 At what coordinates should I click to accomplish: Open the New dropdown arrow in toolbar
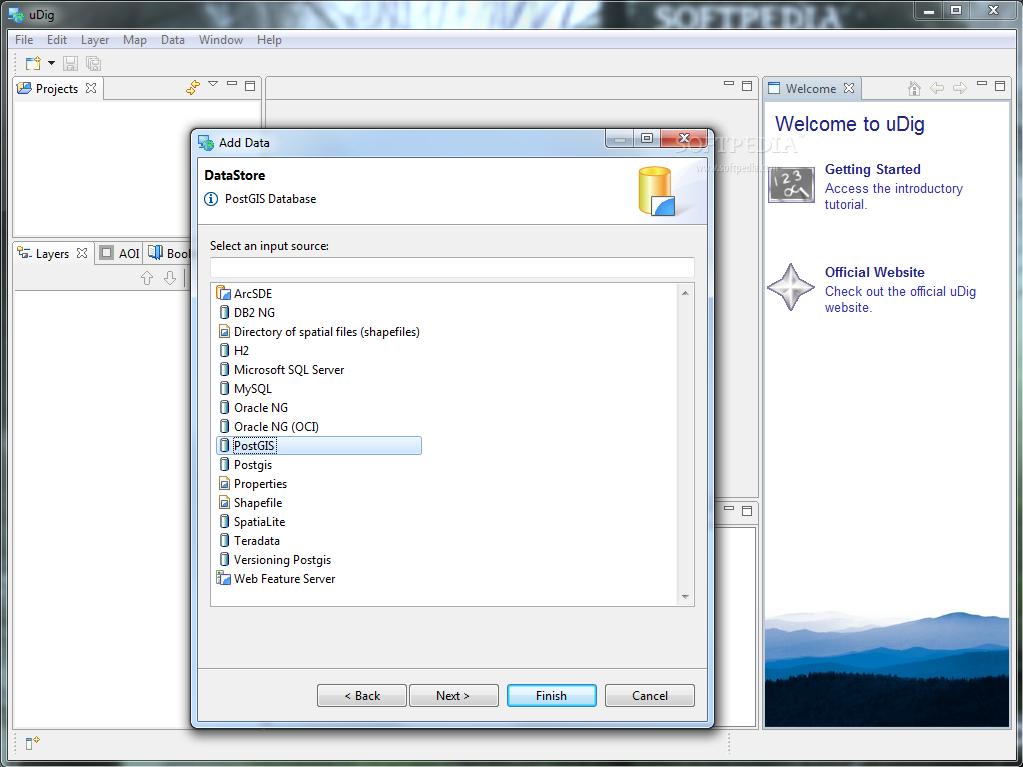[x=52, y=63]
